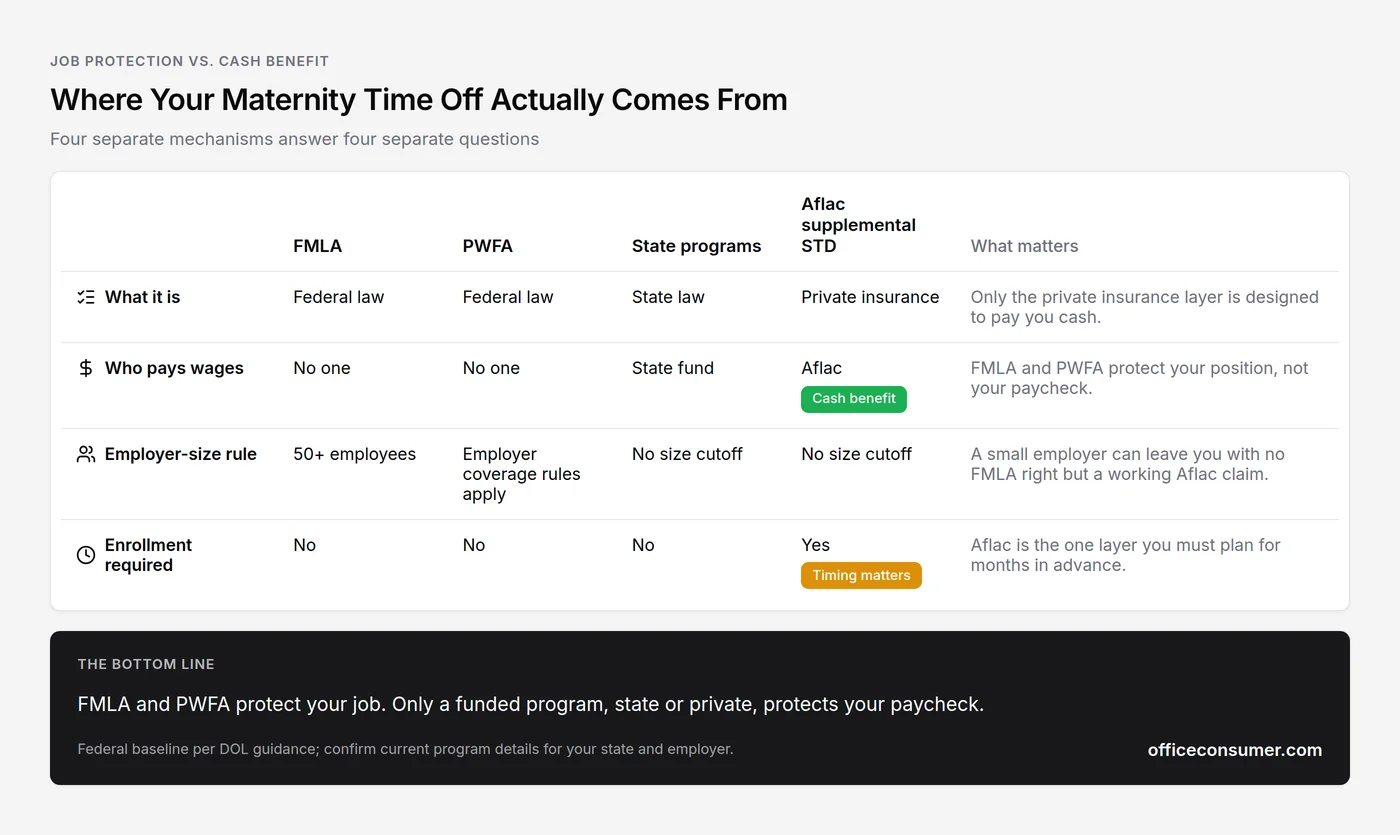Click the What matters column header
This screenshot has height=835, width=1400.
tap(1024, 246)
